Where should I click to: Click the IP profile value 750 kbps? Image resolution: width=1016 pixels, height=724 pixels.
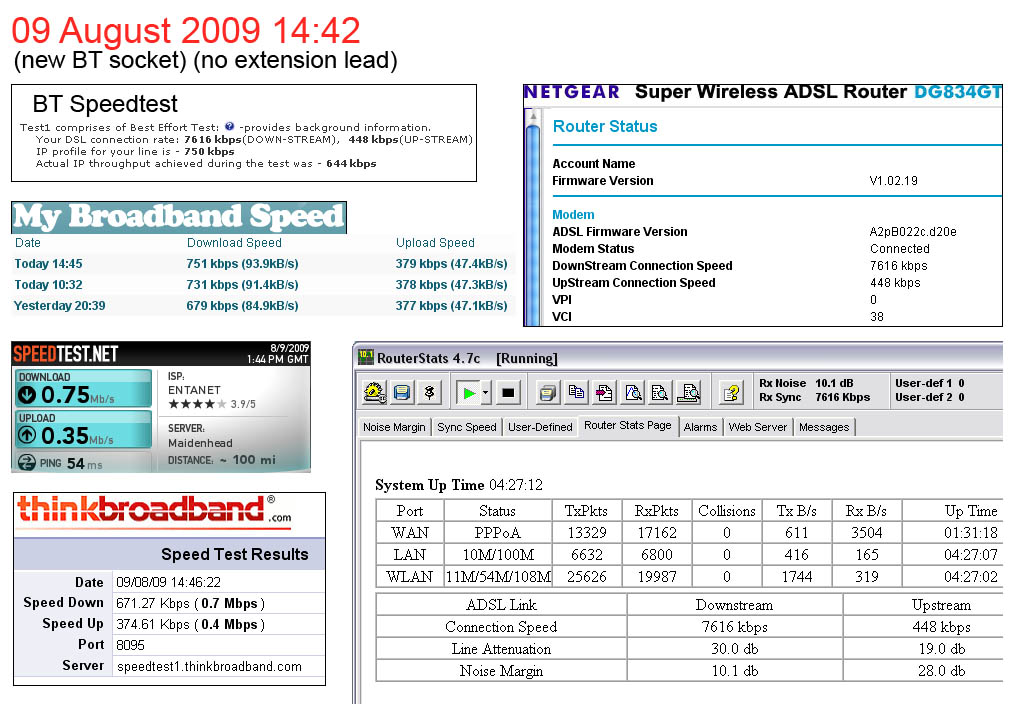209,152
